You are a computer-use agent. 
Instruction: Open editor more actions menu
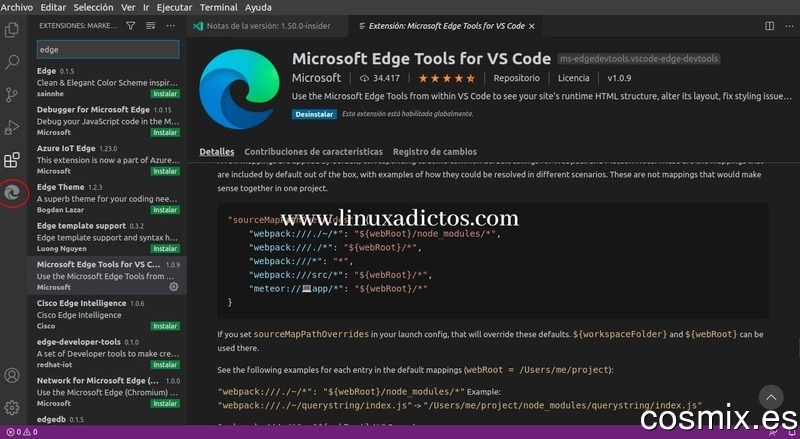[x=789, y=26]
